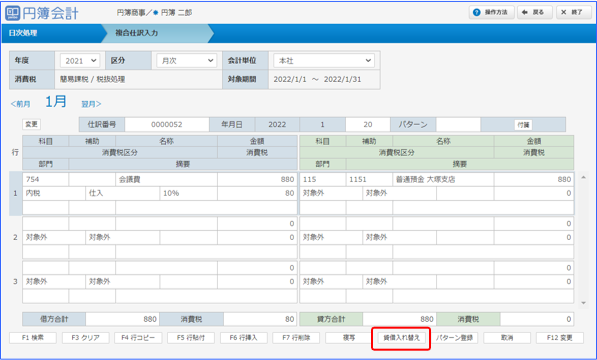Click the small 変更 button near 仕訳番号
This screenshot has width=597, height=360.
[31, 124]
